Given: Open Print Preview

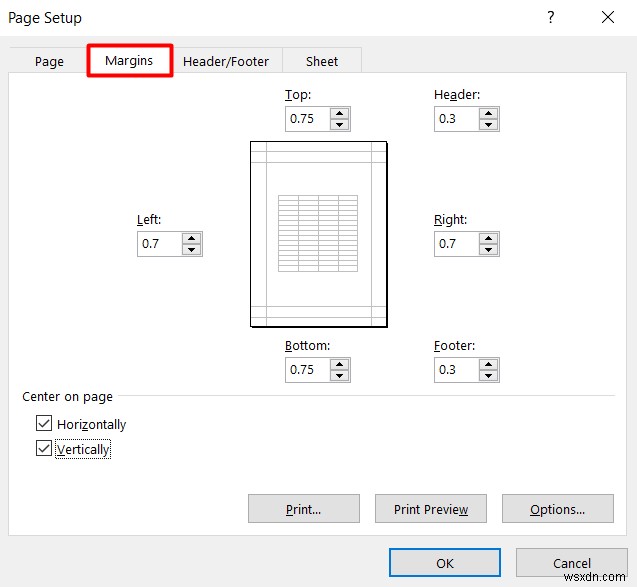Looking at the screenshot, I should [x=431, y=509].
